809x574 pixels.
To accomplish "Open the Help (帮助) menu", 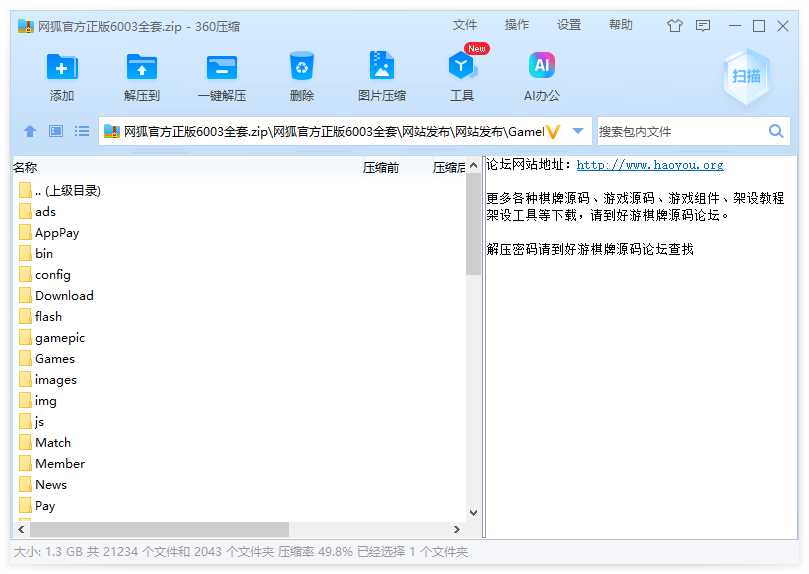I will (x=621, y=25).
